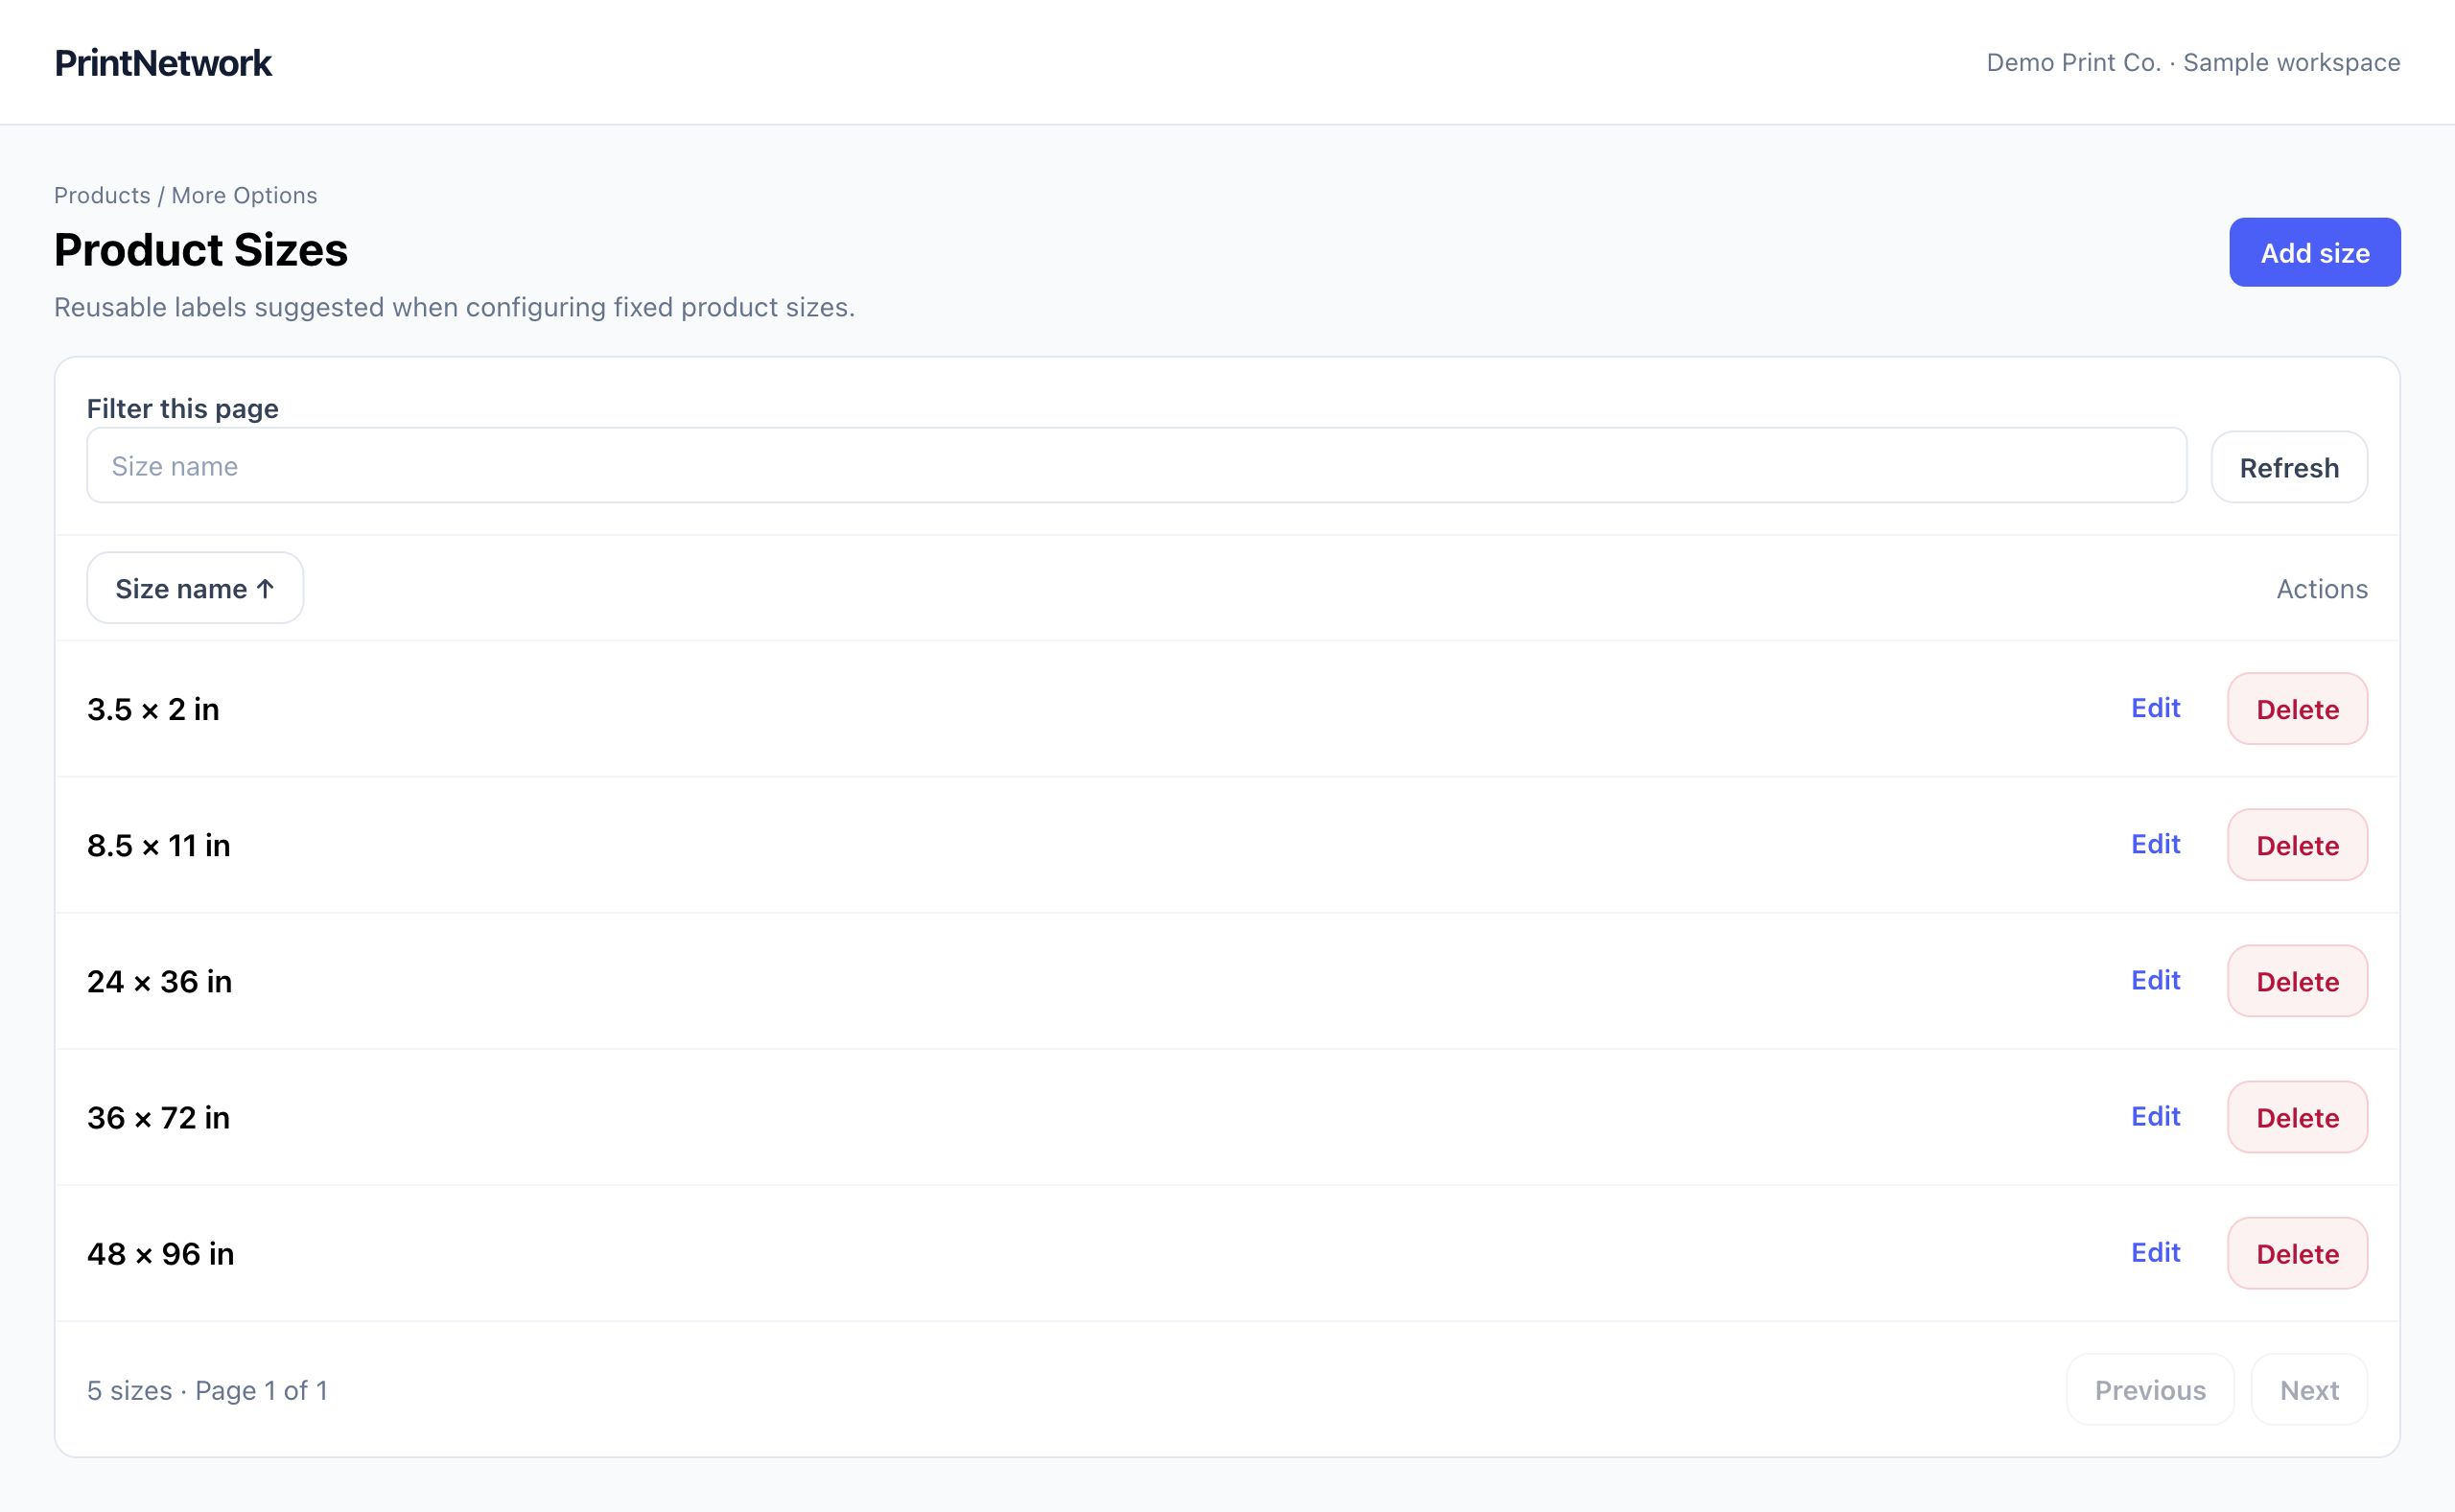
Task: Delete the 24 × 36 in size
Action: click(2297, 981)
